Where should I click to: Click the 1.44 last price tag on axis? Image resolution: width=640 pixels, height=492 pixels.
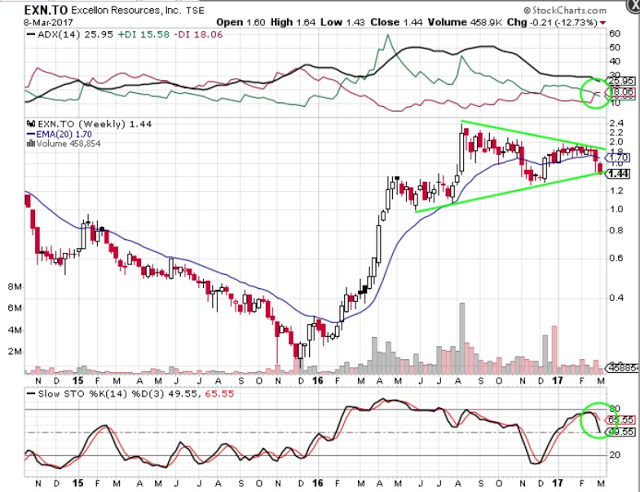pyautogui.click(x=618, y=174)
